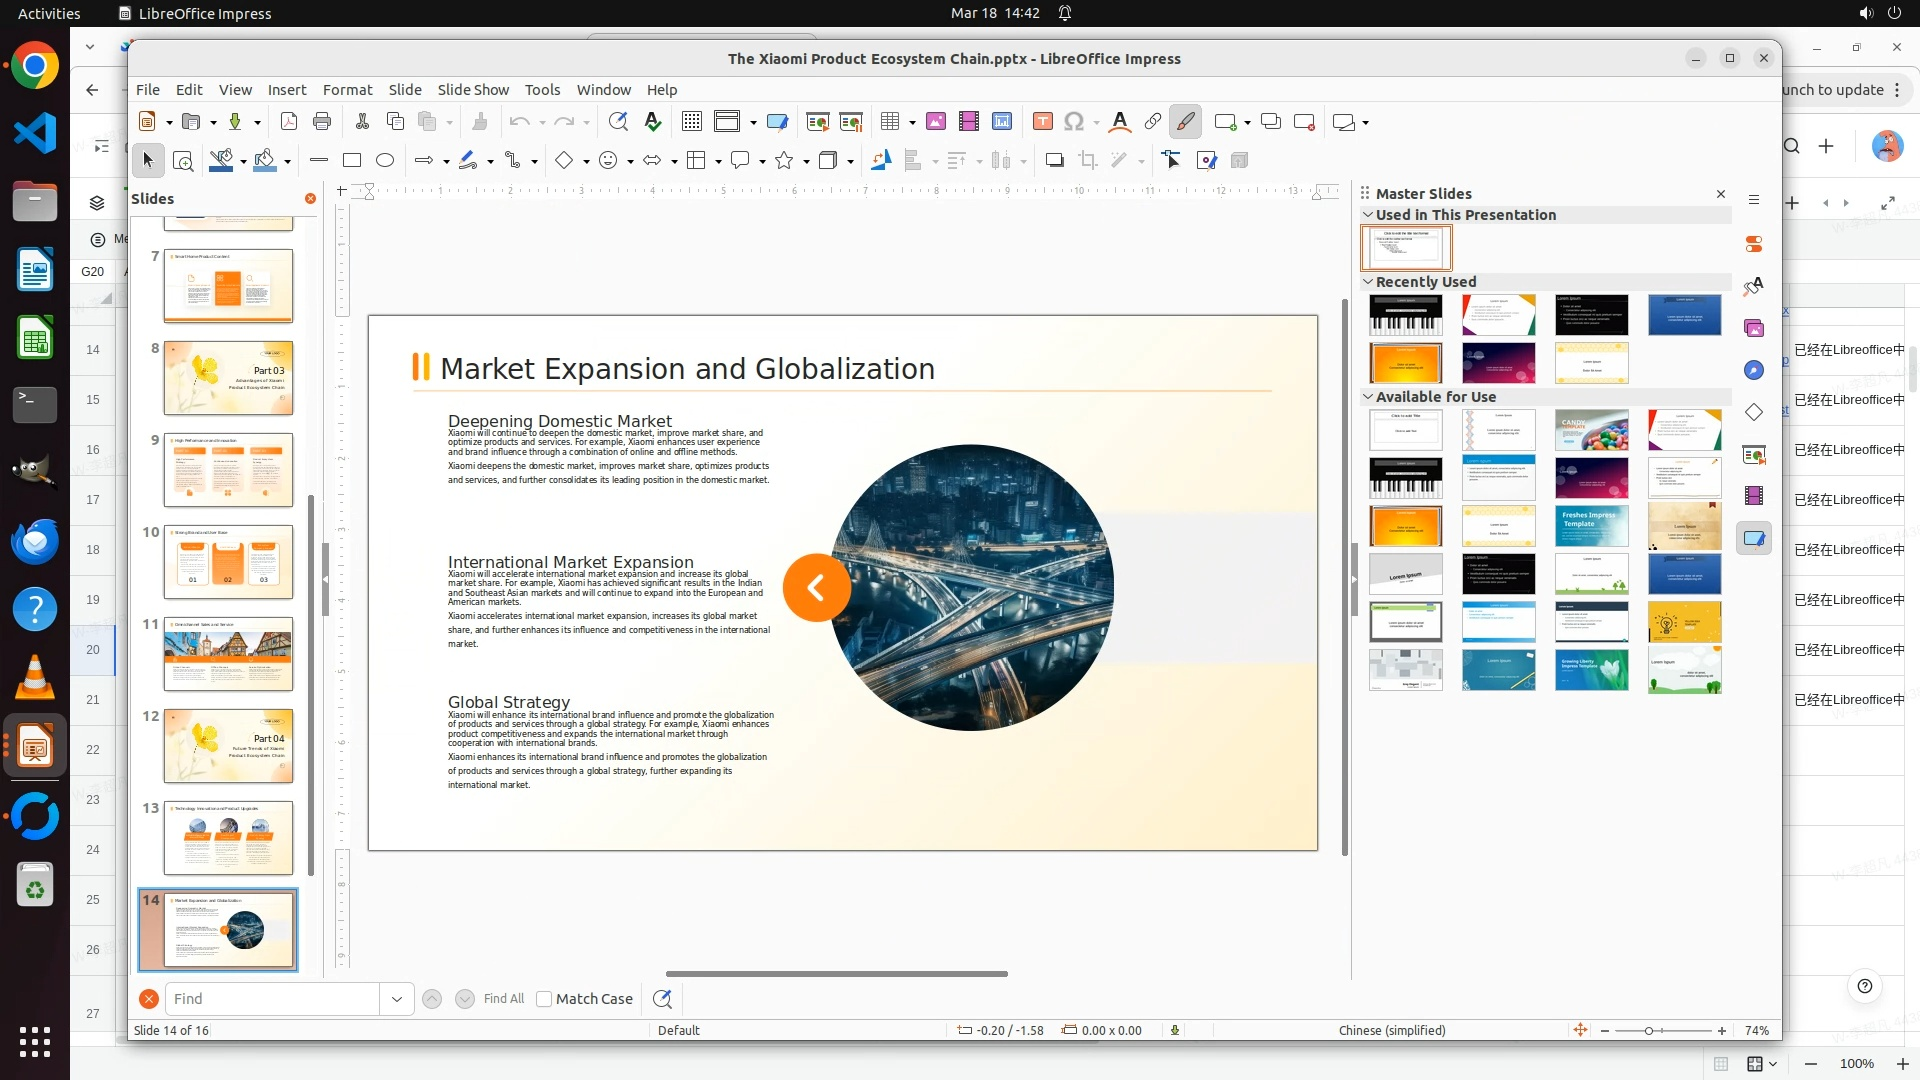
Task: Click the Display Grid icon
Action: 691,121
